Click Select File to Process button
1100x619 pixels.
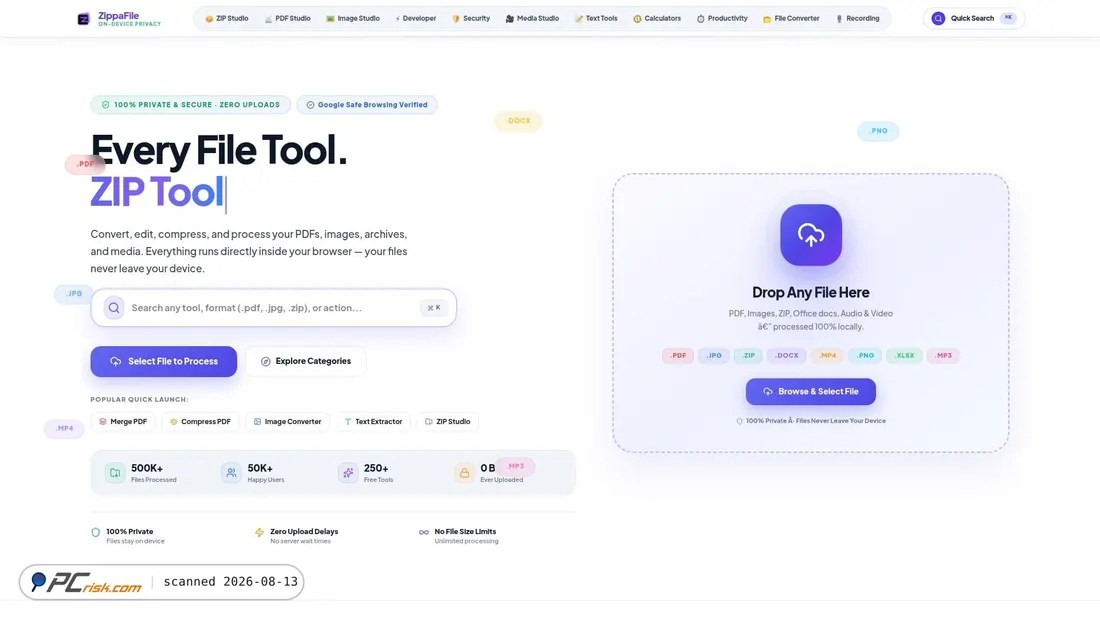coord(163,361)
